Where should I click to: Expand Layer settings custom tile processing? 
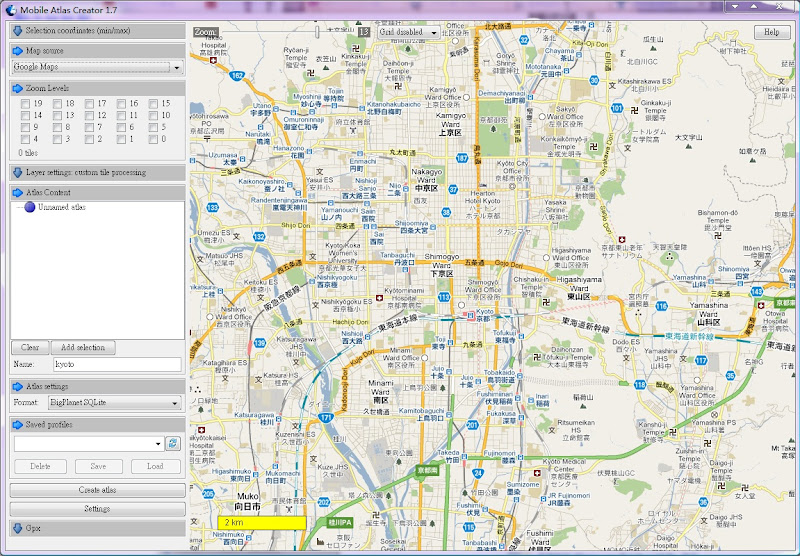(x=18, y=172)
